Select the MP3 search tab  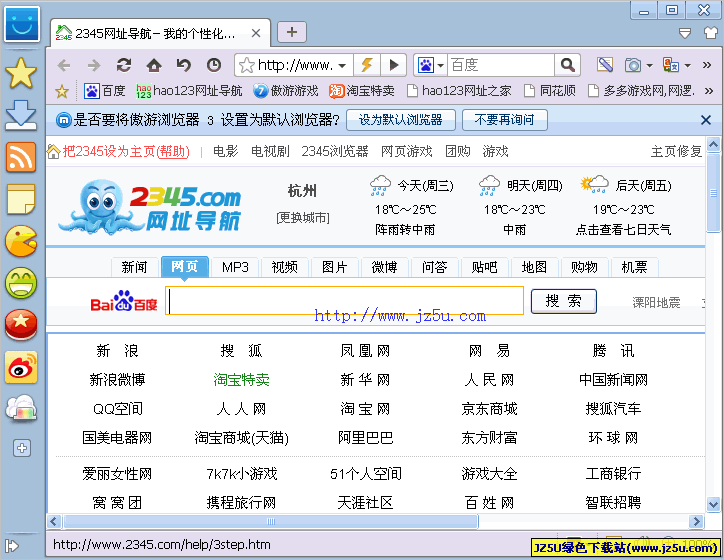click(x=235, y=267)
